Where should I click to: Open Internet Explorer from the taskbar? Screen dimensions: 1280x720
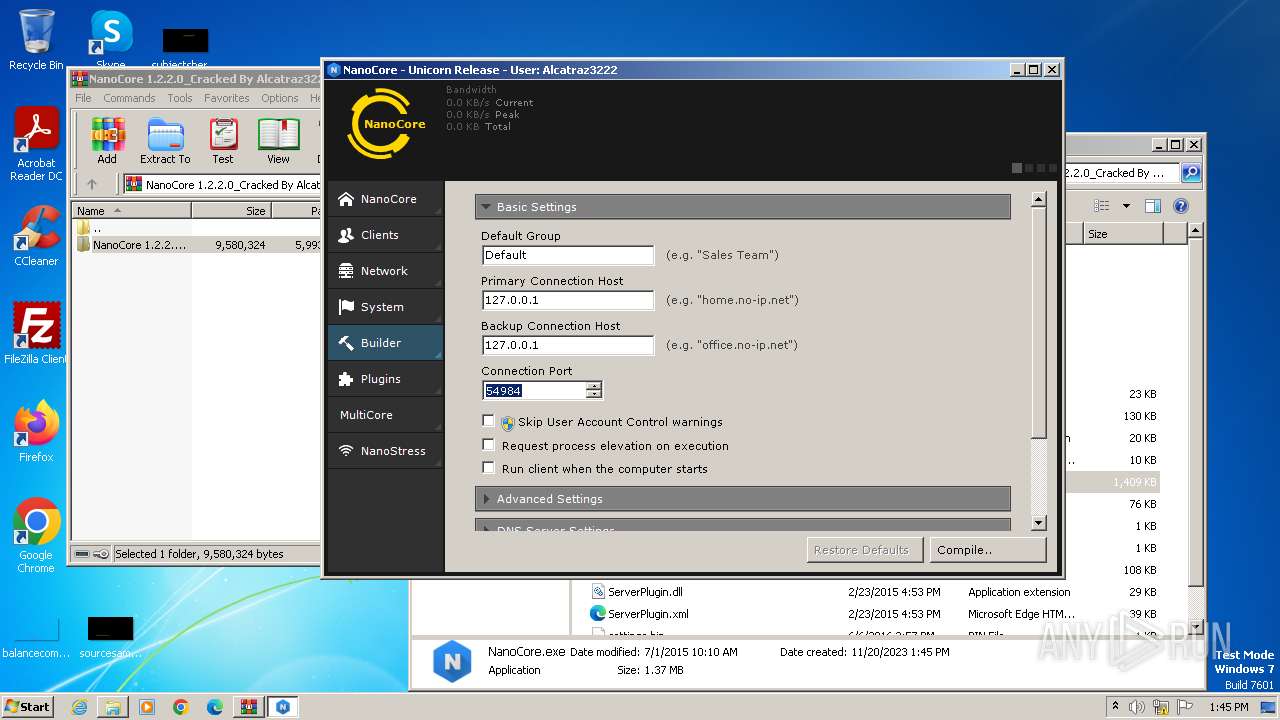[x=79, y=707]
